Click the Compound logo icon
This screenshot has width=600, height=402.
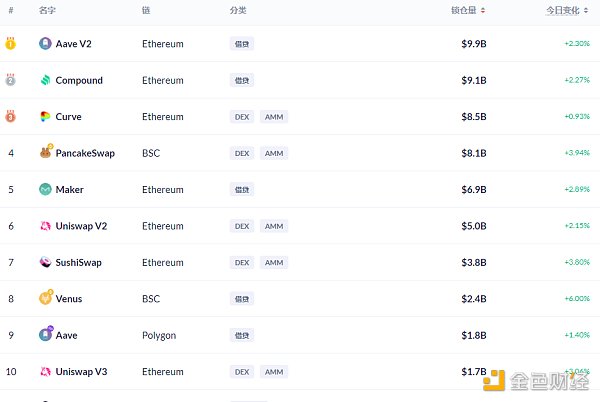[45, 80]
